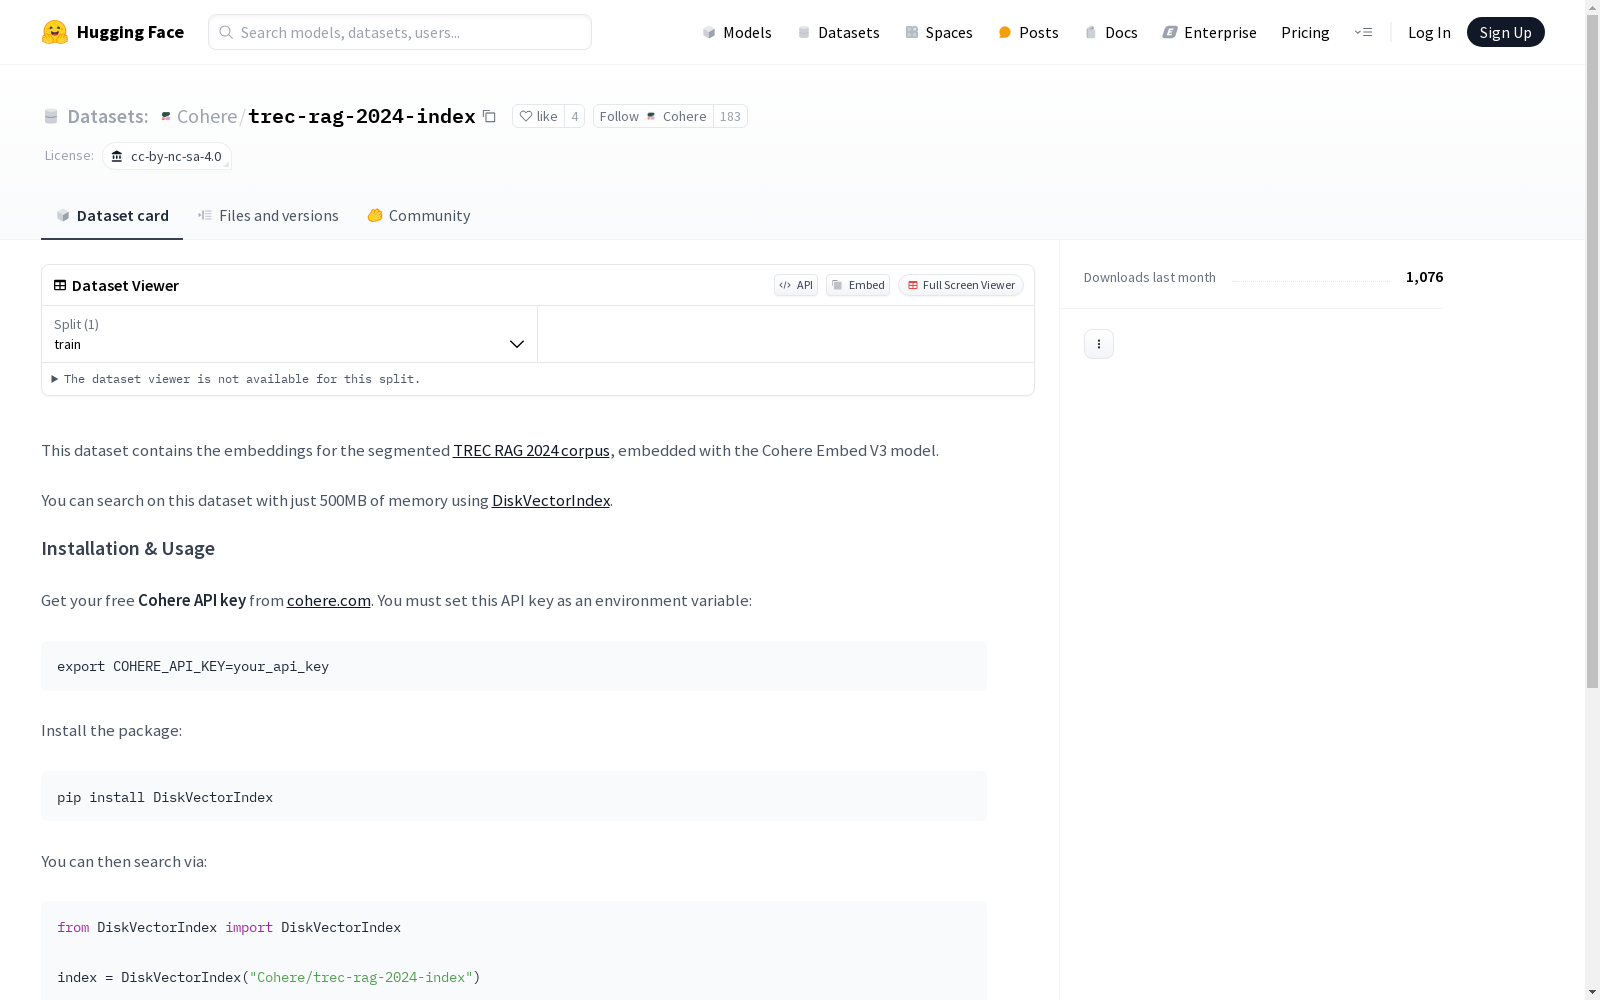This screenshot has height=1000, width=1600.
Task: Click the Spaces icon in the nav
Action: (x=912, y=32)
